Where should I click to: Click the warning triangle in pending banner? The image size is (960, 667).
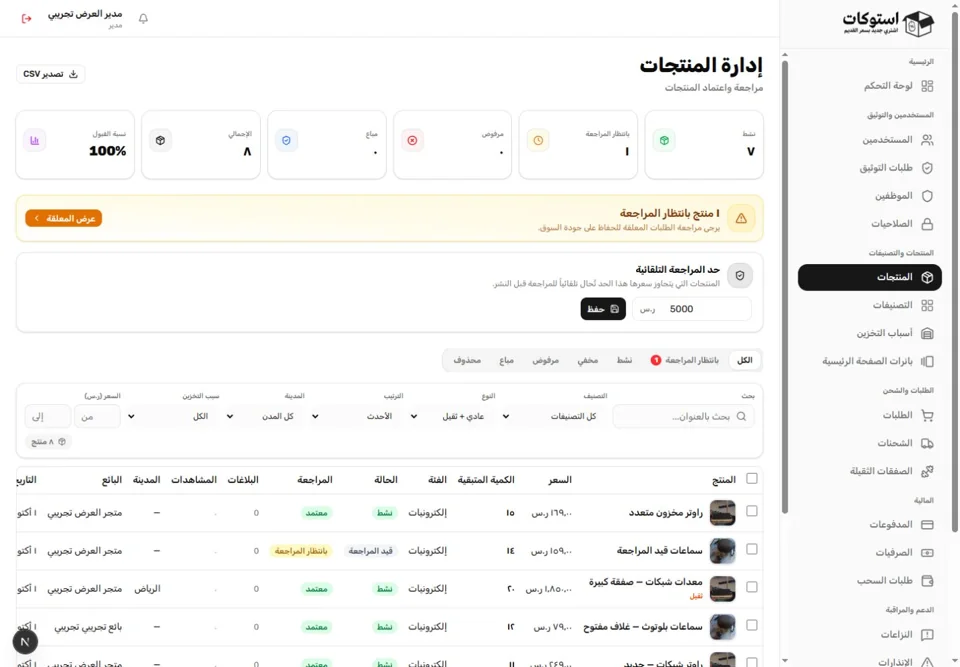[x=741, y=218]
